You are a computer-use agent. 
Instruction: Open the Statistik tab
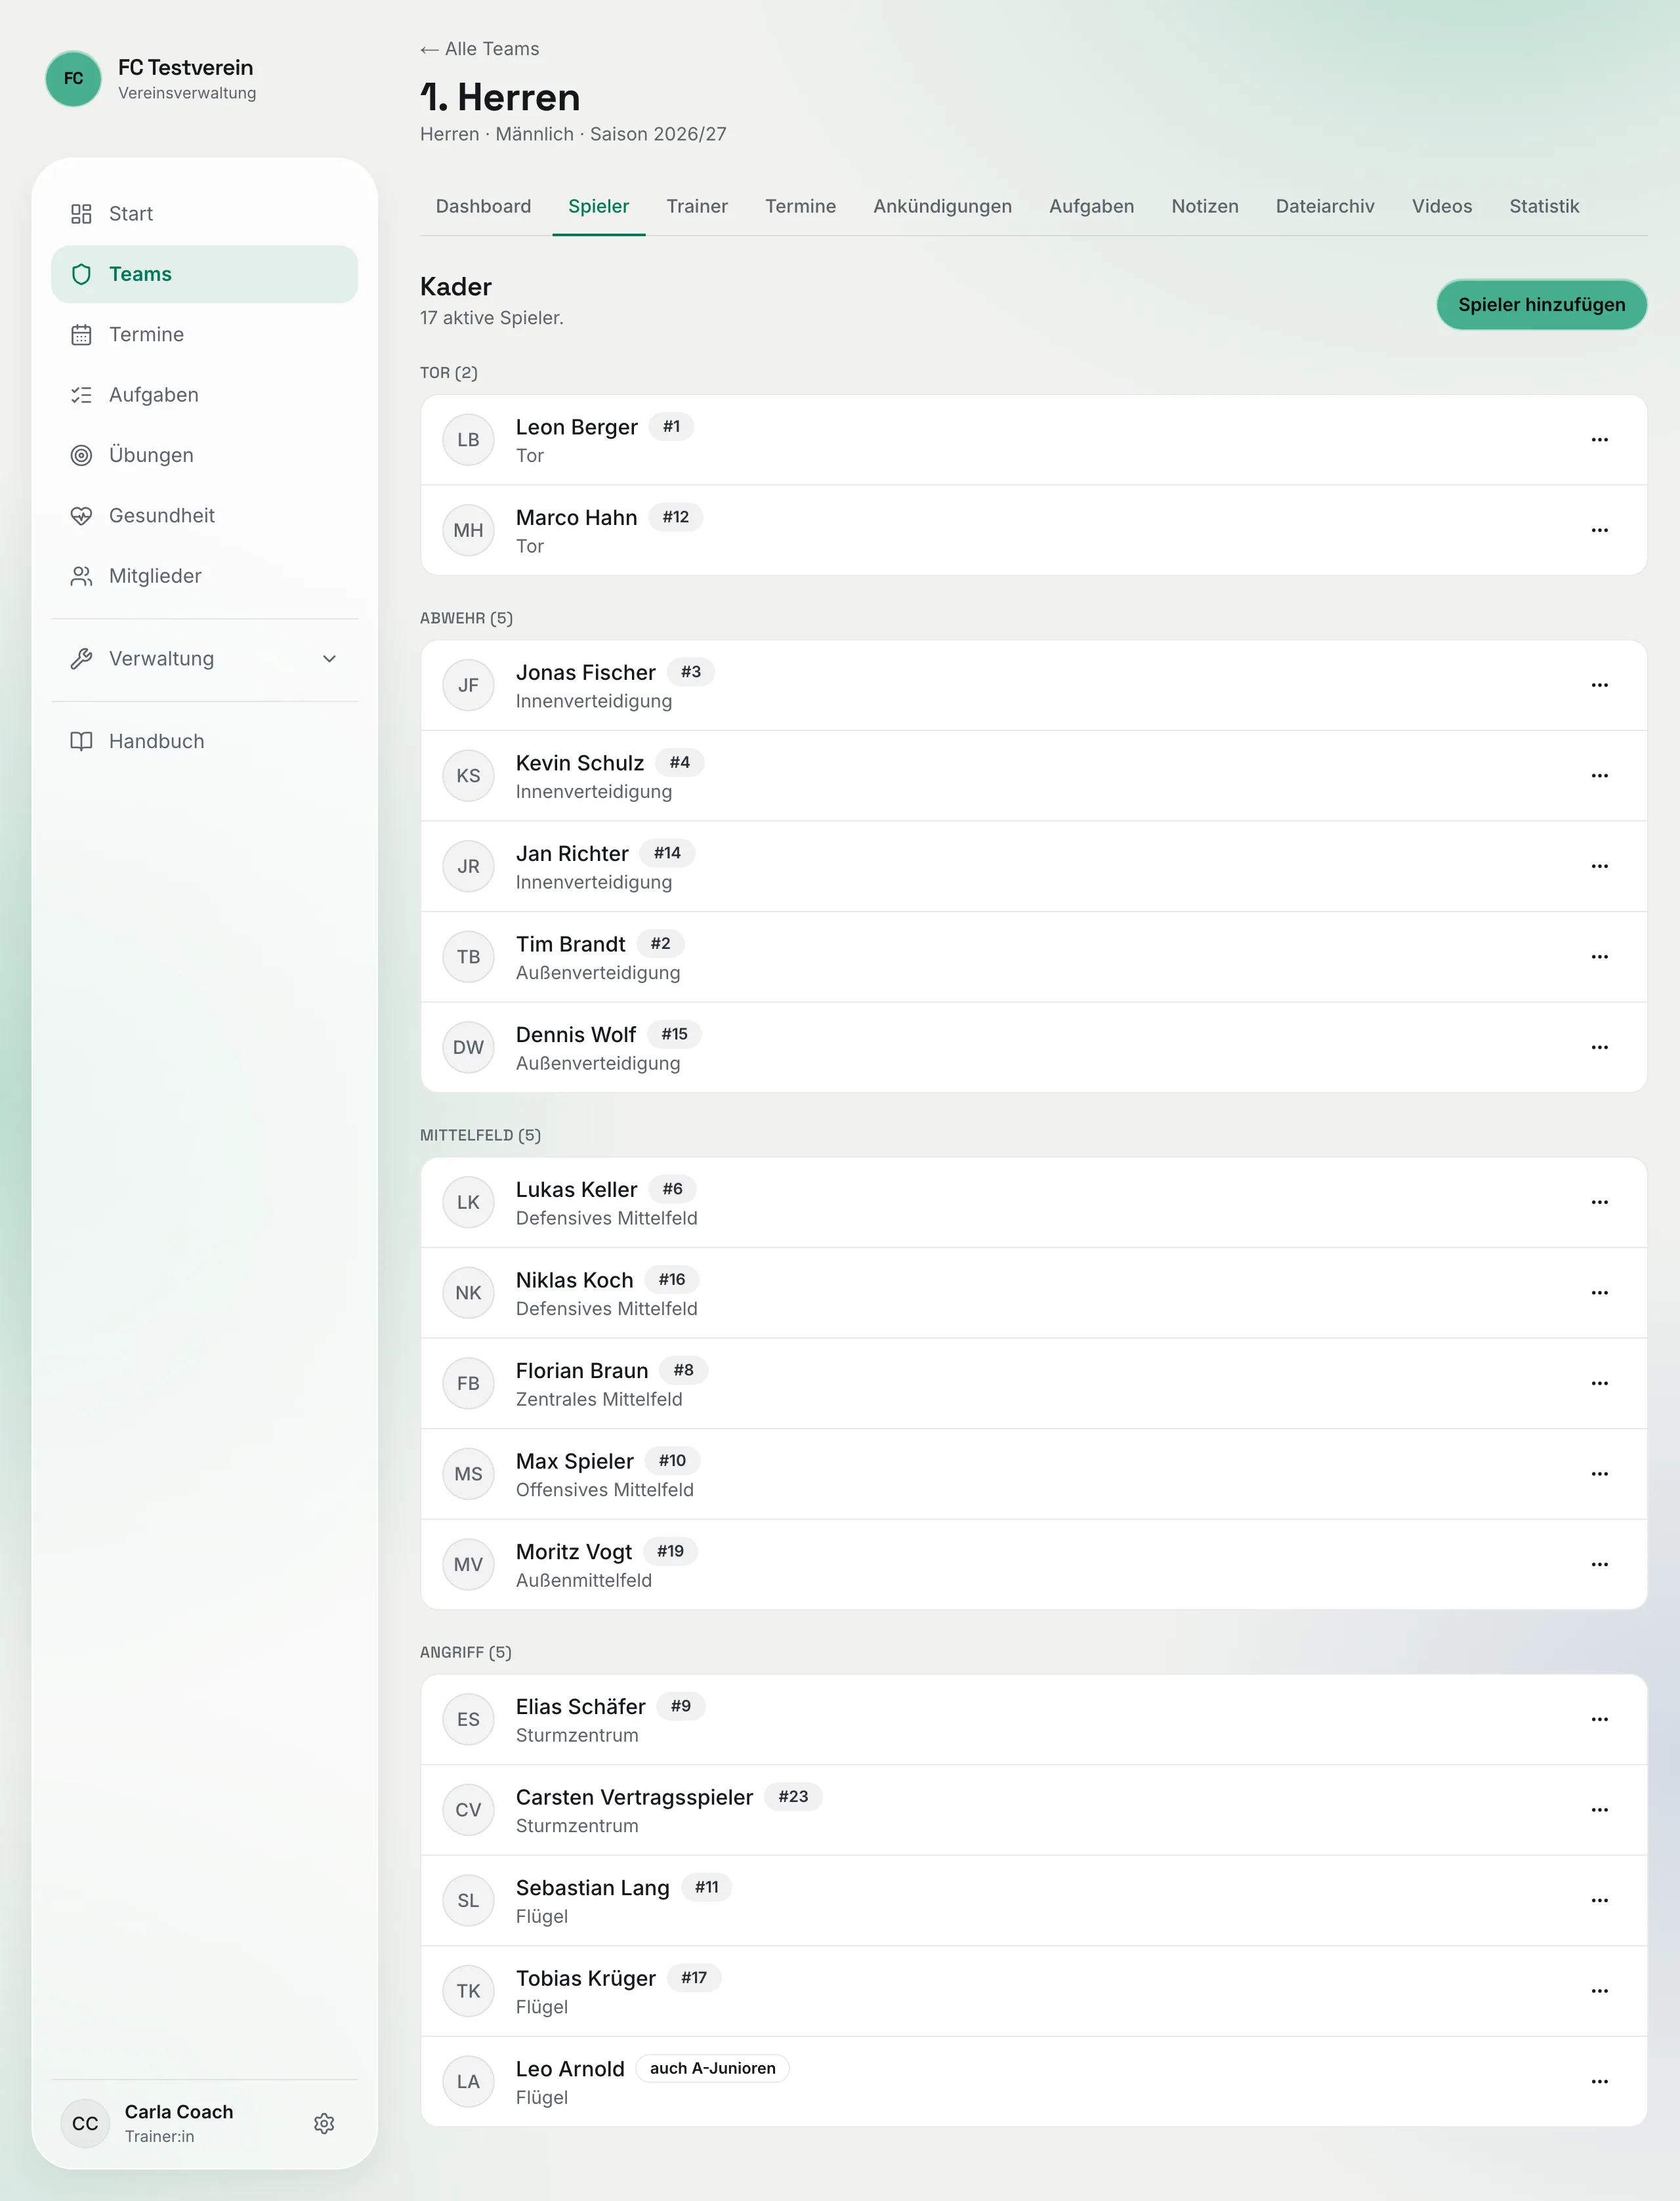point(1544,206)
